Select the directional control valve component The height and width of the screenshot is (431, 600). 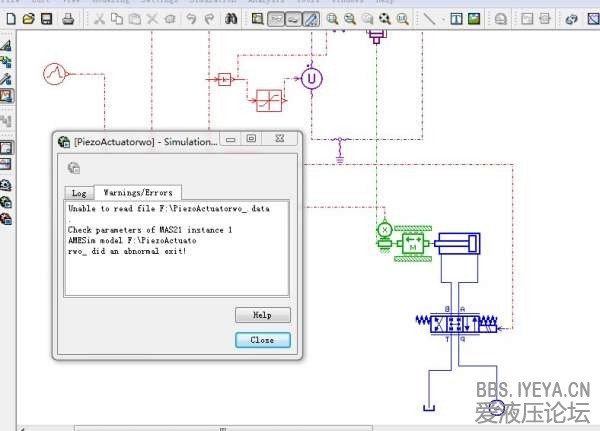[455, 322]
